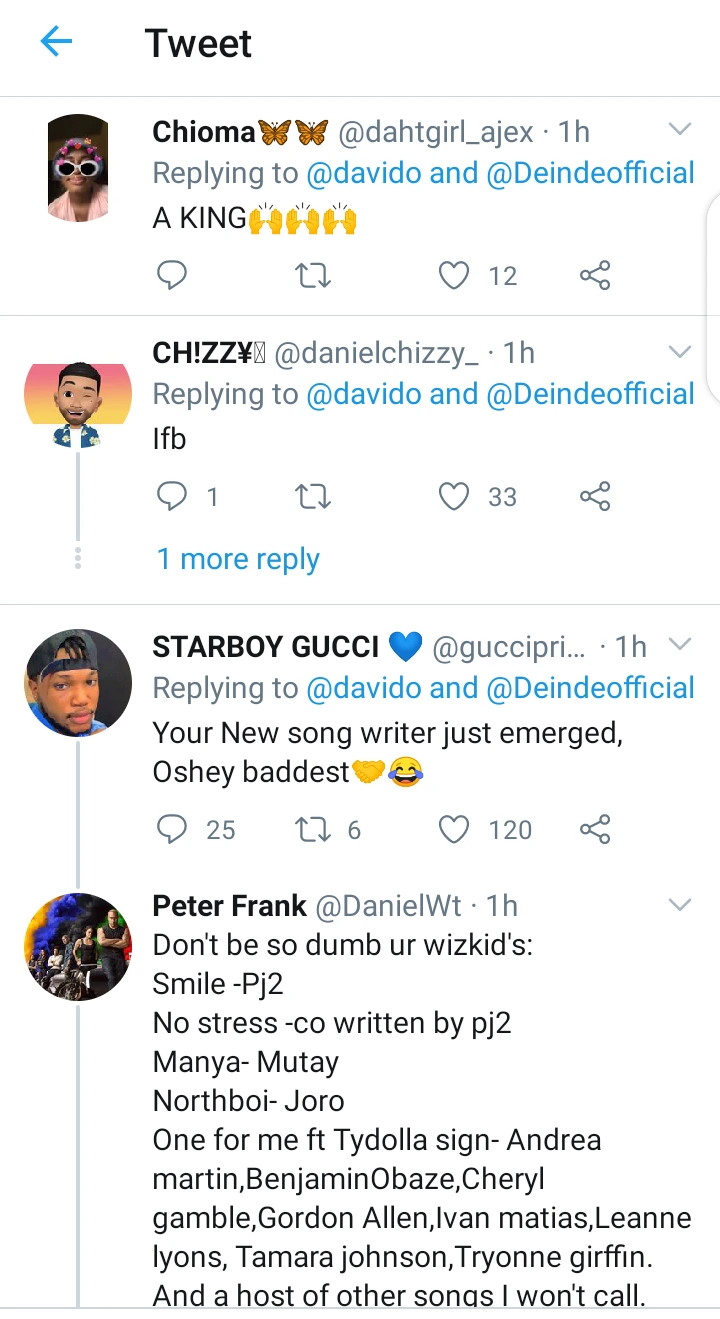Open options chevron on CH!ZZY's tweet

click(679, 351)
